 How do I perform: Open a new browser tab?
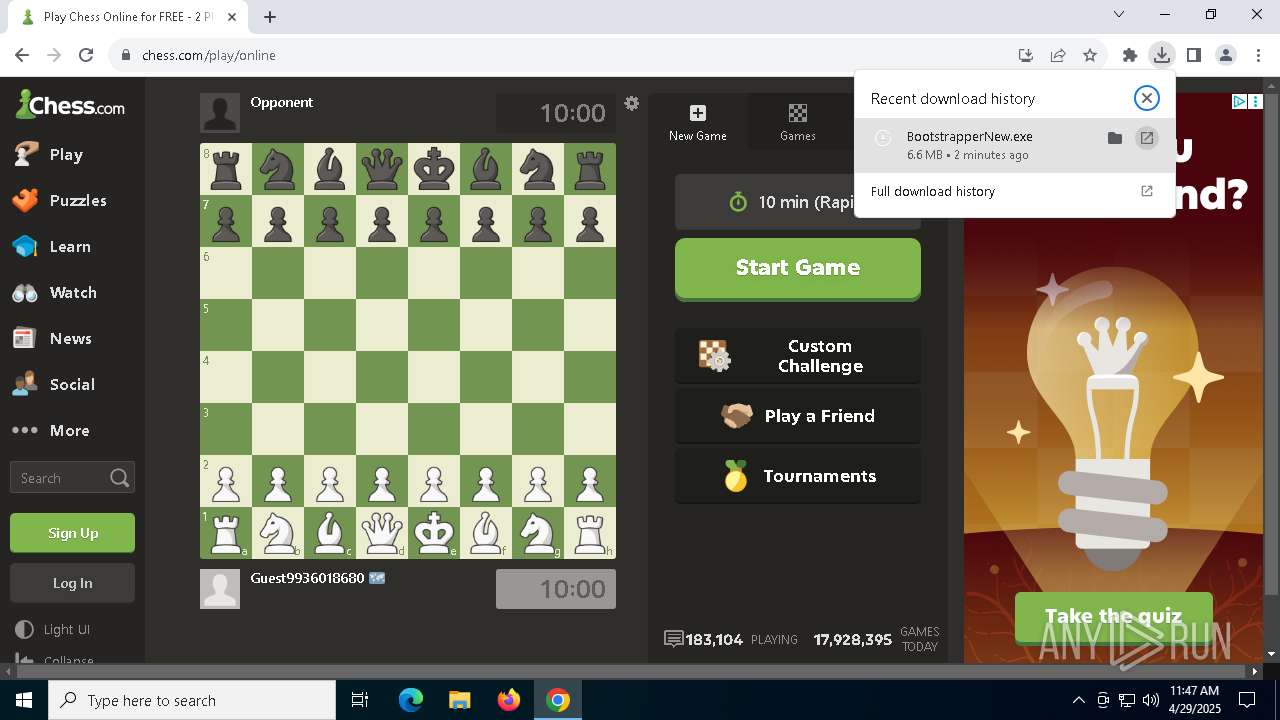[x=270, y=16]
